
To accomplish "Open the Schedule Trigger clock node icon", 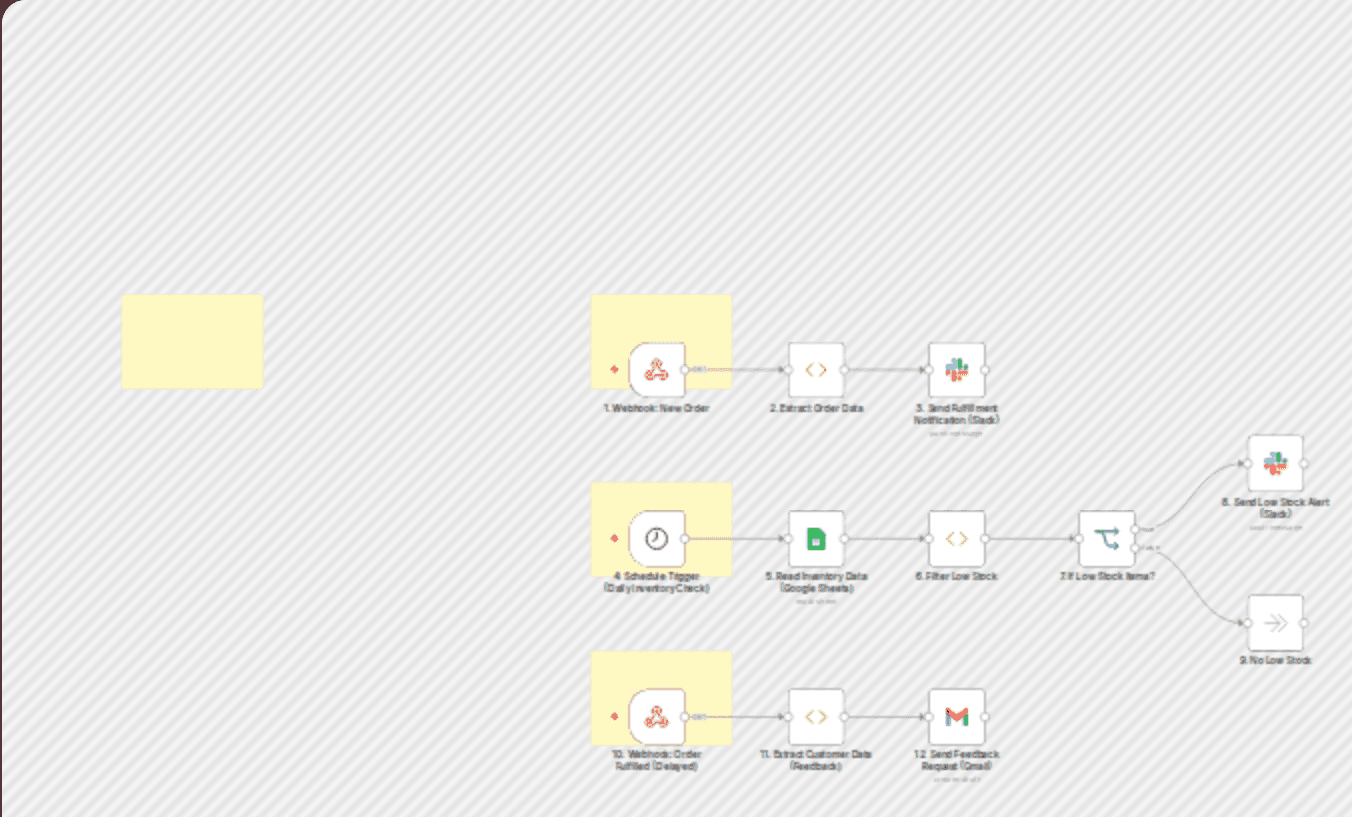I will click(x=657, y=539).
